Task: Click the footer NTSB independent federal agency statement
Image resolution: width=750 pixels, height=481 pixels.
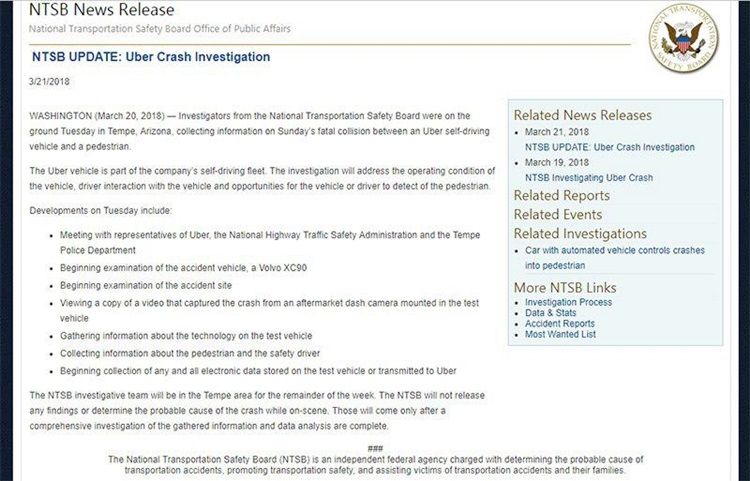Action: click(375, 465)
